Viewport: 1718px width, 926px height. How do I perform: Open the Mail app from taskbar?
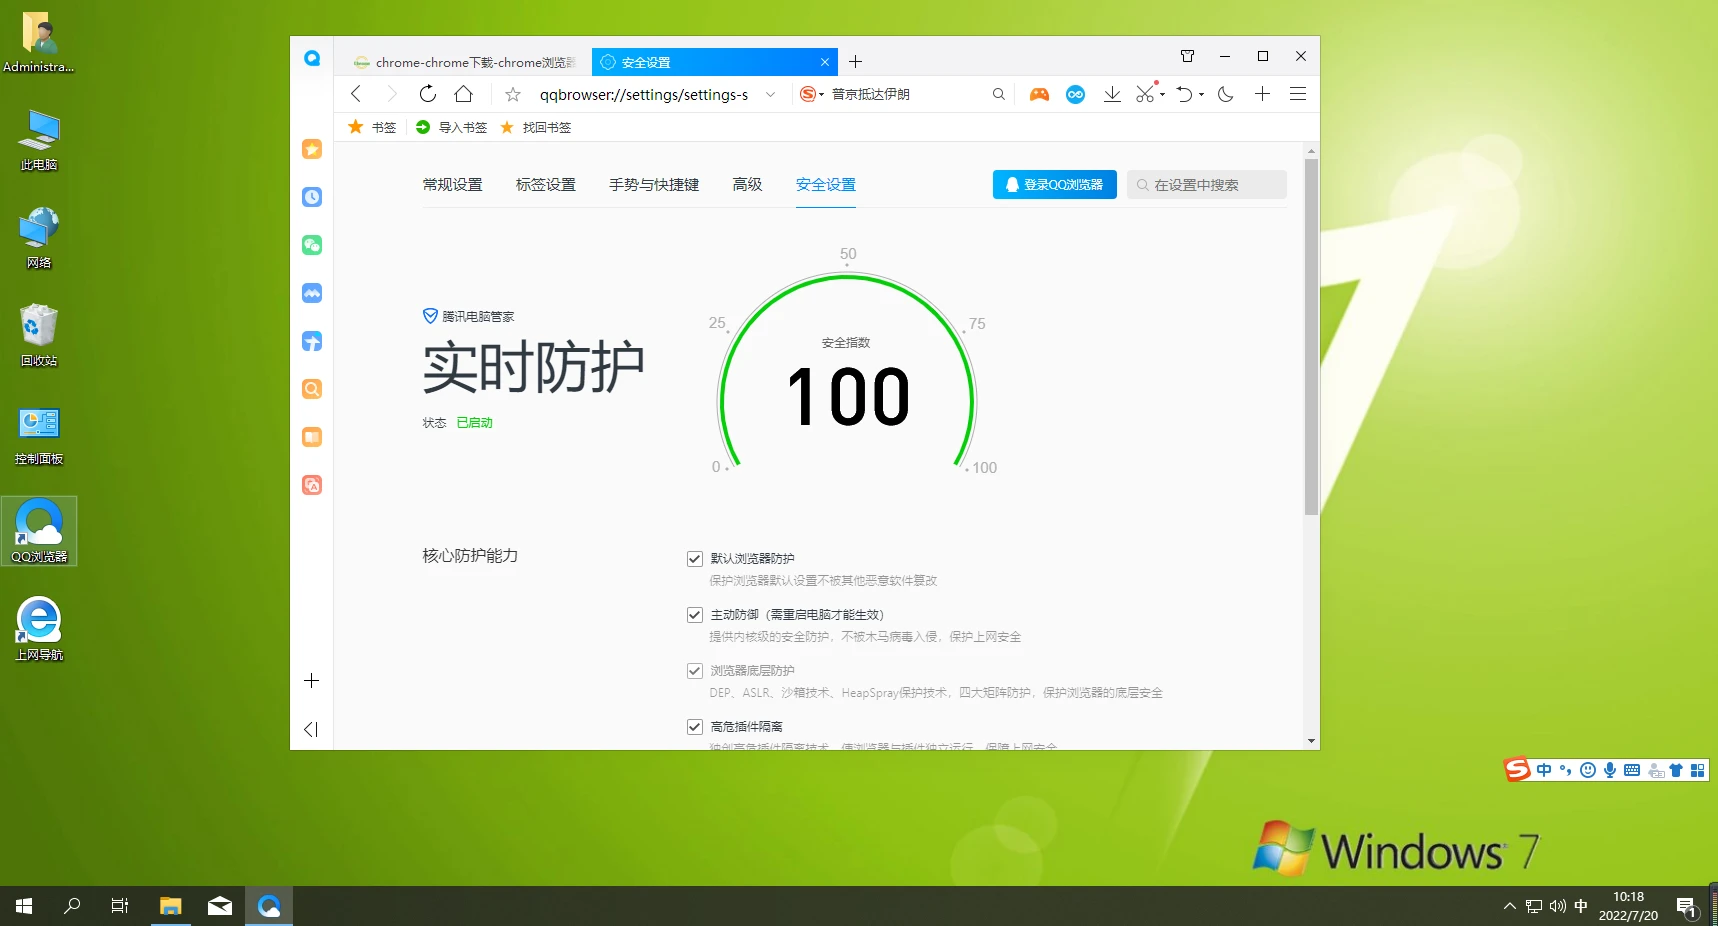pos(220,906)
